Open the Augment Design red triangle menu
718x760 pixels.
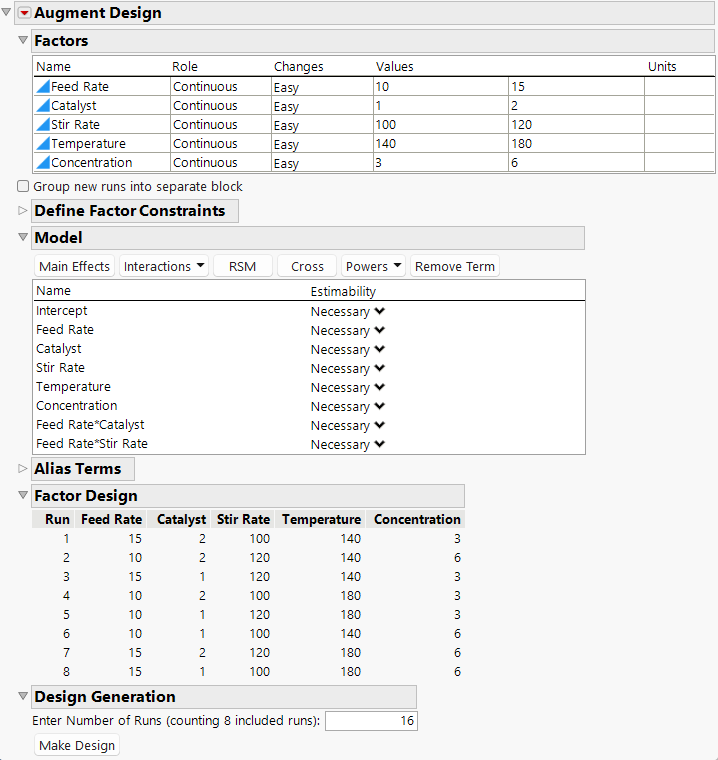pos(24,13)
